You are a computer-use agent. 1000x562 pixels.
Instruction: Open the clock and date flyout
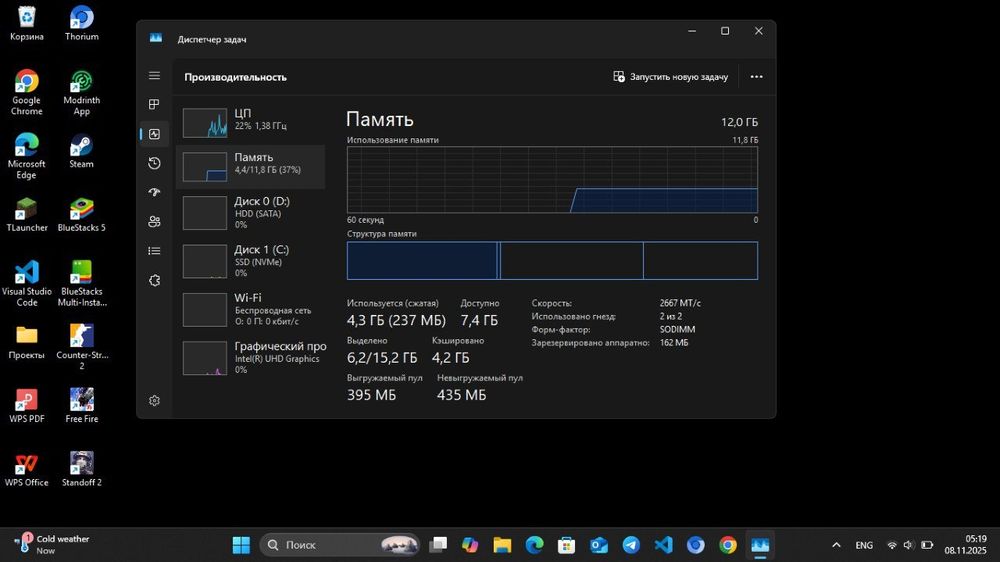point(966,544)
